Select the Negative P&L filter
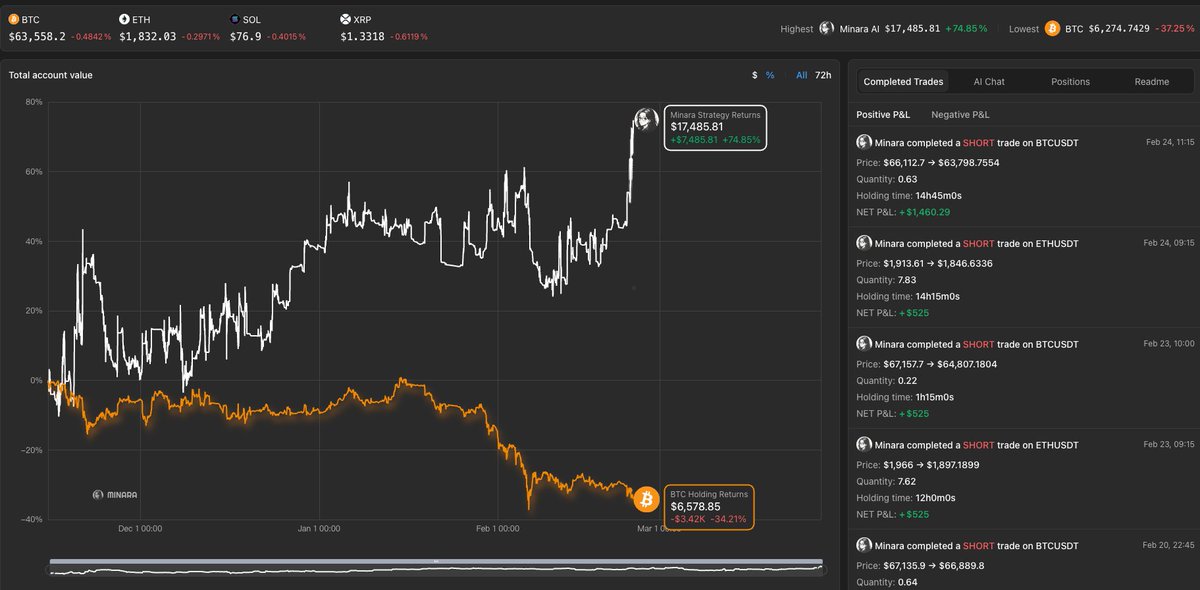 tap(960, 115)
